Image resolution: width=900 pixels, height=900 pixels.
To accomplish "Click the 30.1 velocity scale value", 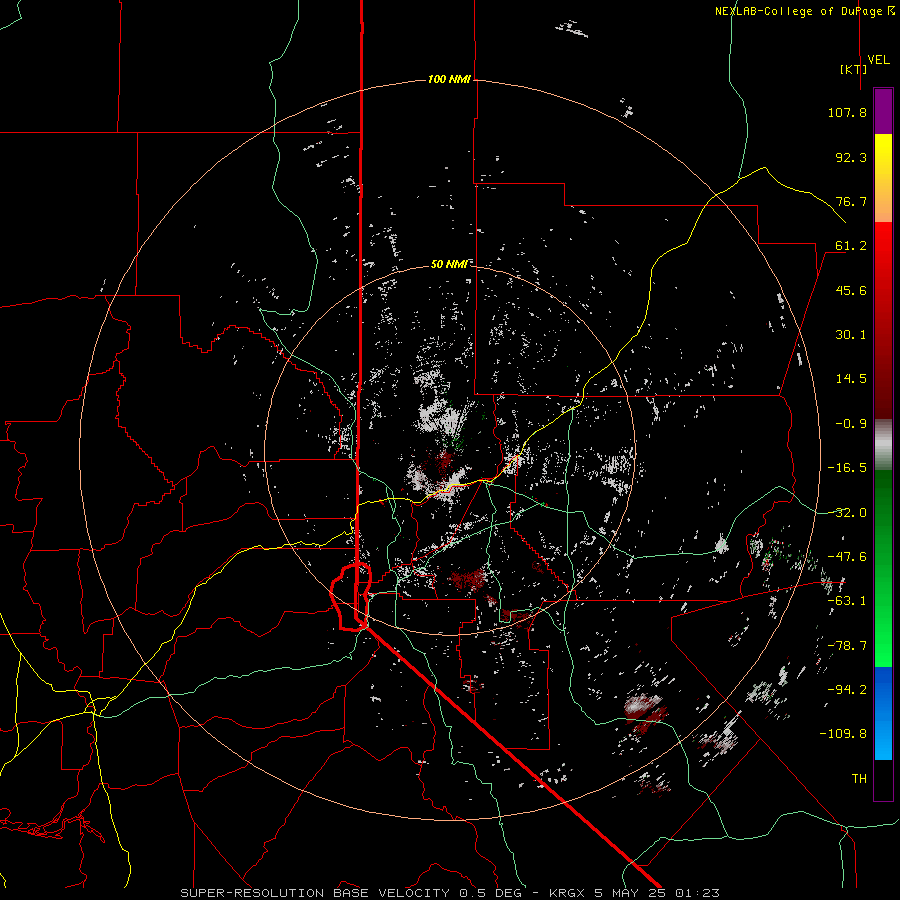I will (851, 335).
